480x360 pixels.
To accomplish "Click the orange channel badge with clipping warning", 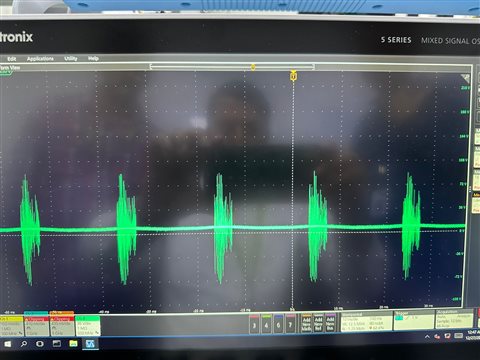I will tap(62, 324).
